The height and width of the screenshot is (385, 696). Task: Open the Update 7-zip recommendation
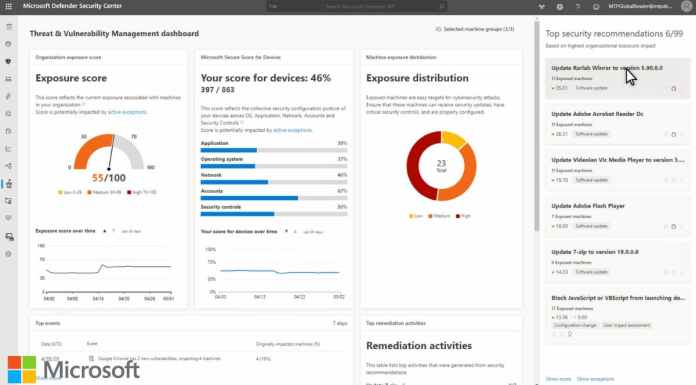[x=618, y=262]
